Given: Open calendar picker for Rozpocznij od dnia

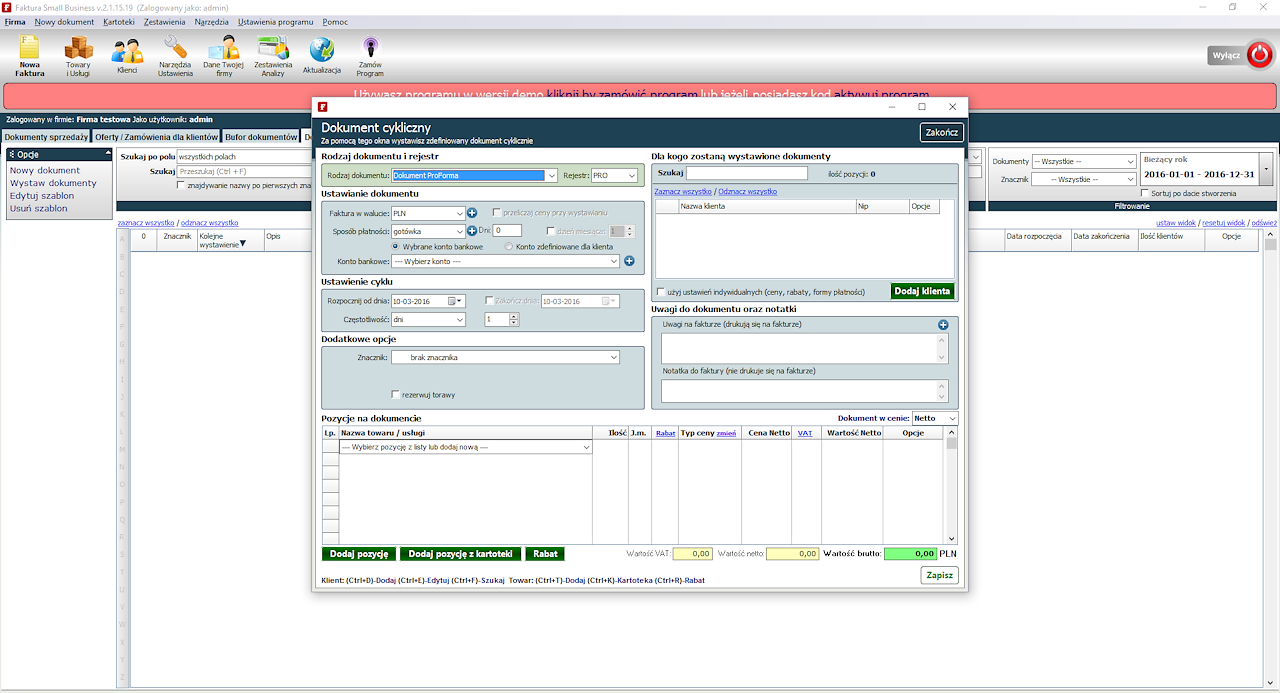Looking at the screenshot, I should [x=456, y=301].
